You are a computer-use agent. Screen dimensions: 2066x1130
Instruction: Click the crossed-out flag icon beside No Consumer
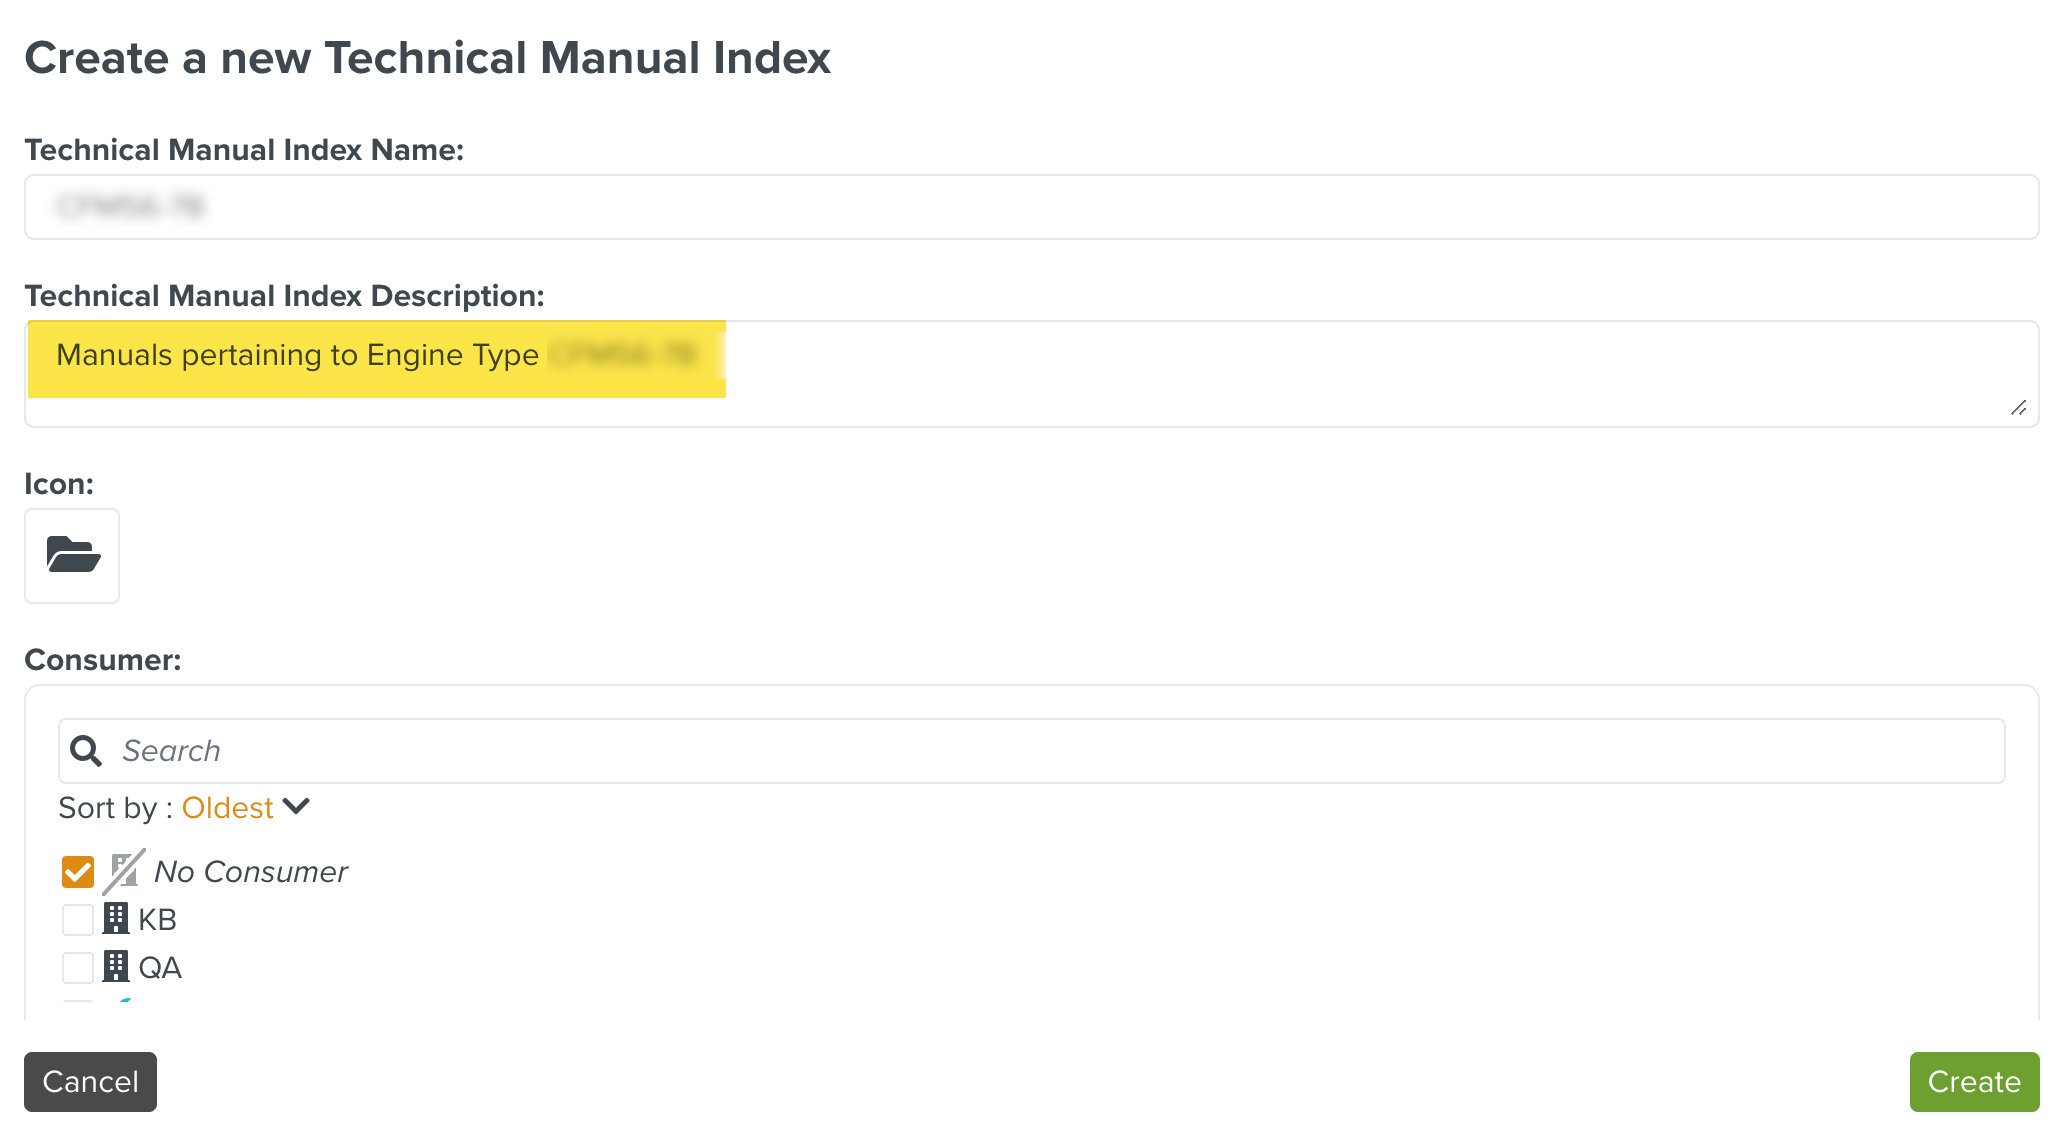122,870
